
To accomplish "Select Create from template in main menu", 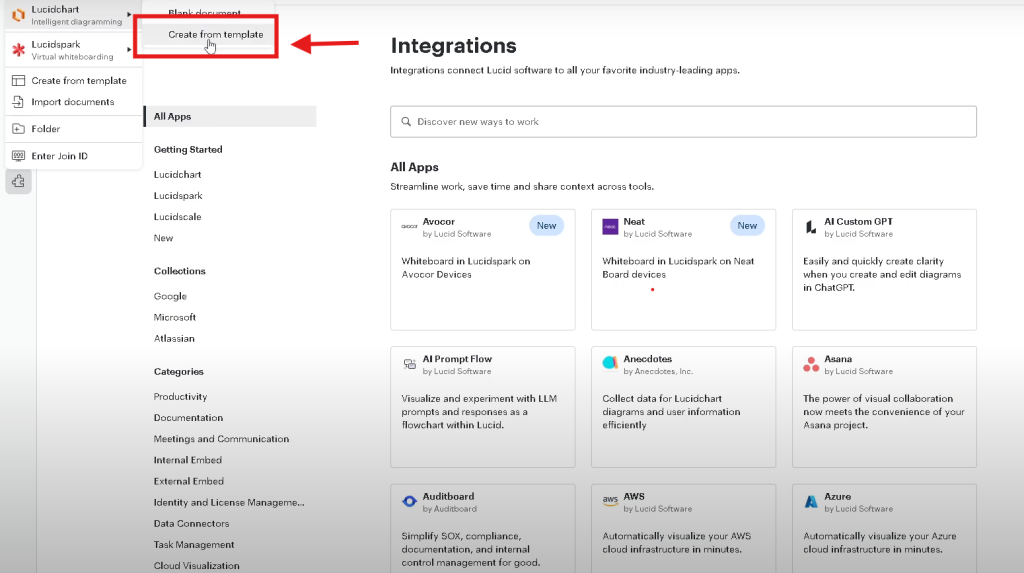I will tap(79, 80).
